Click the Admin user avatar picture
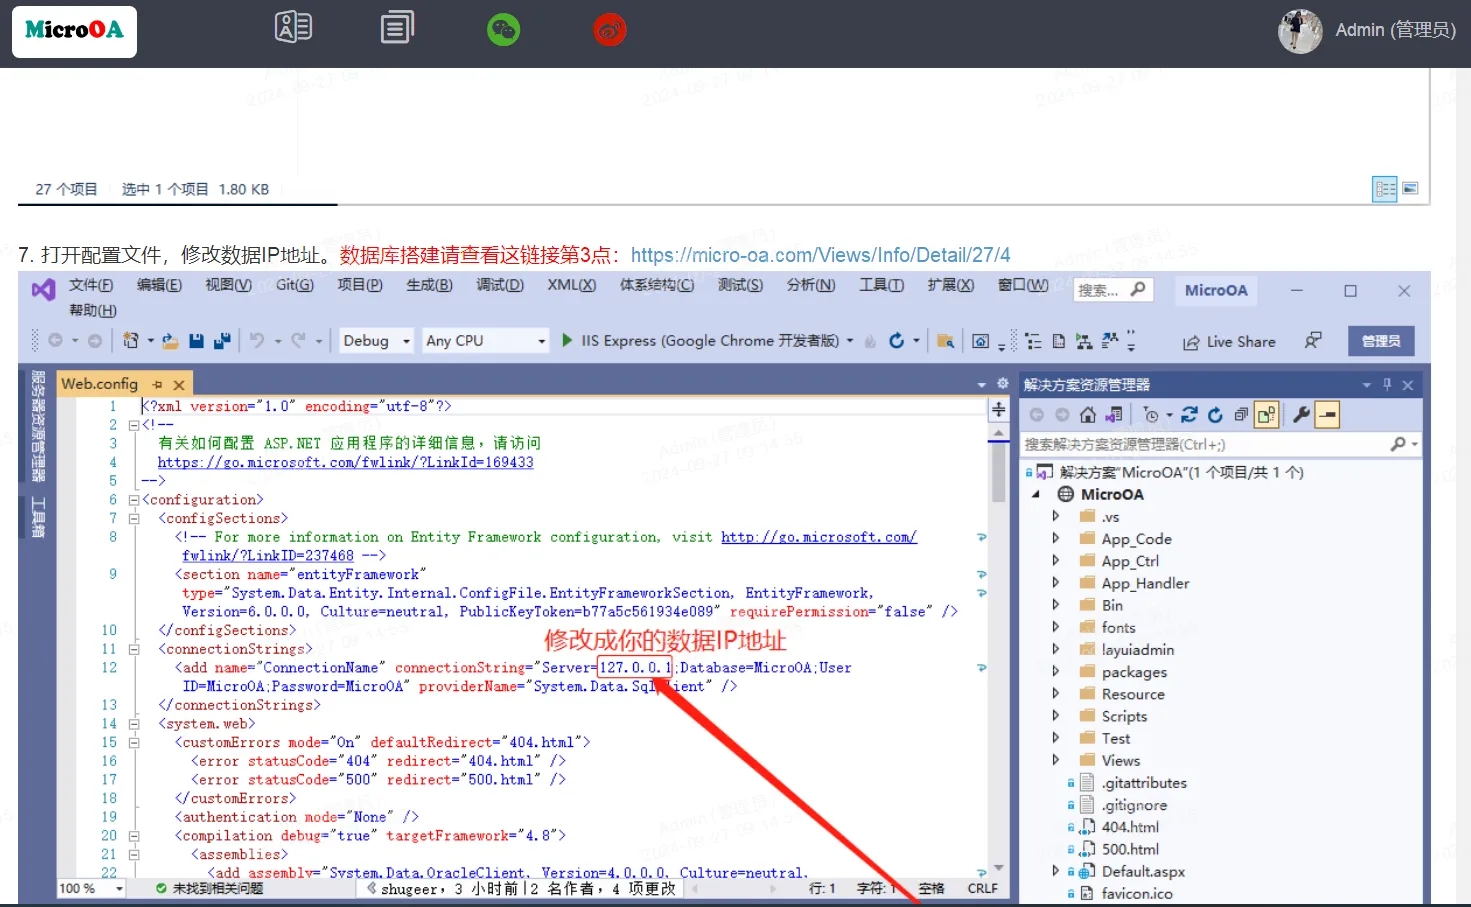This screenshot has height=907, width=1471. 1300,31
